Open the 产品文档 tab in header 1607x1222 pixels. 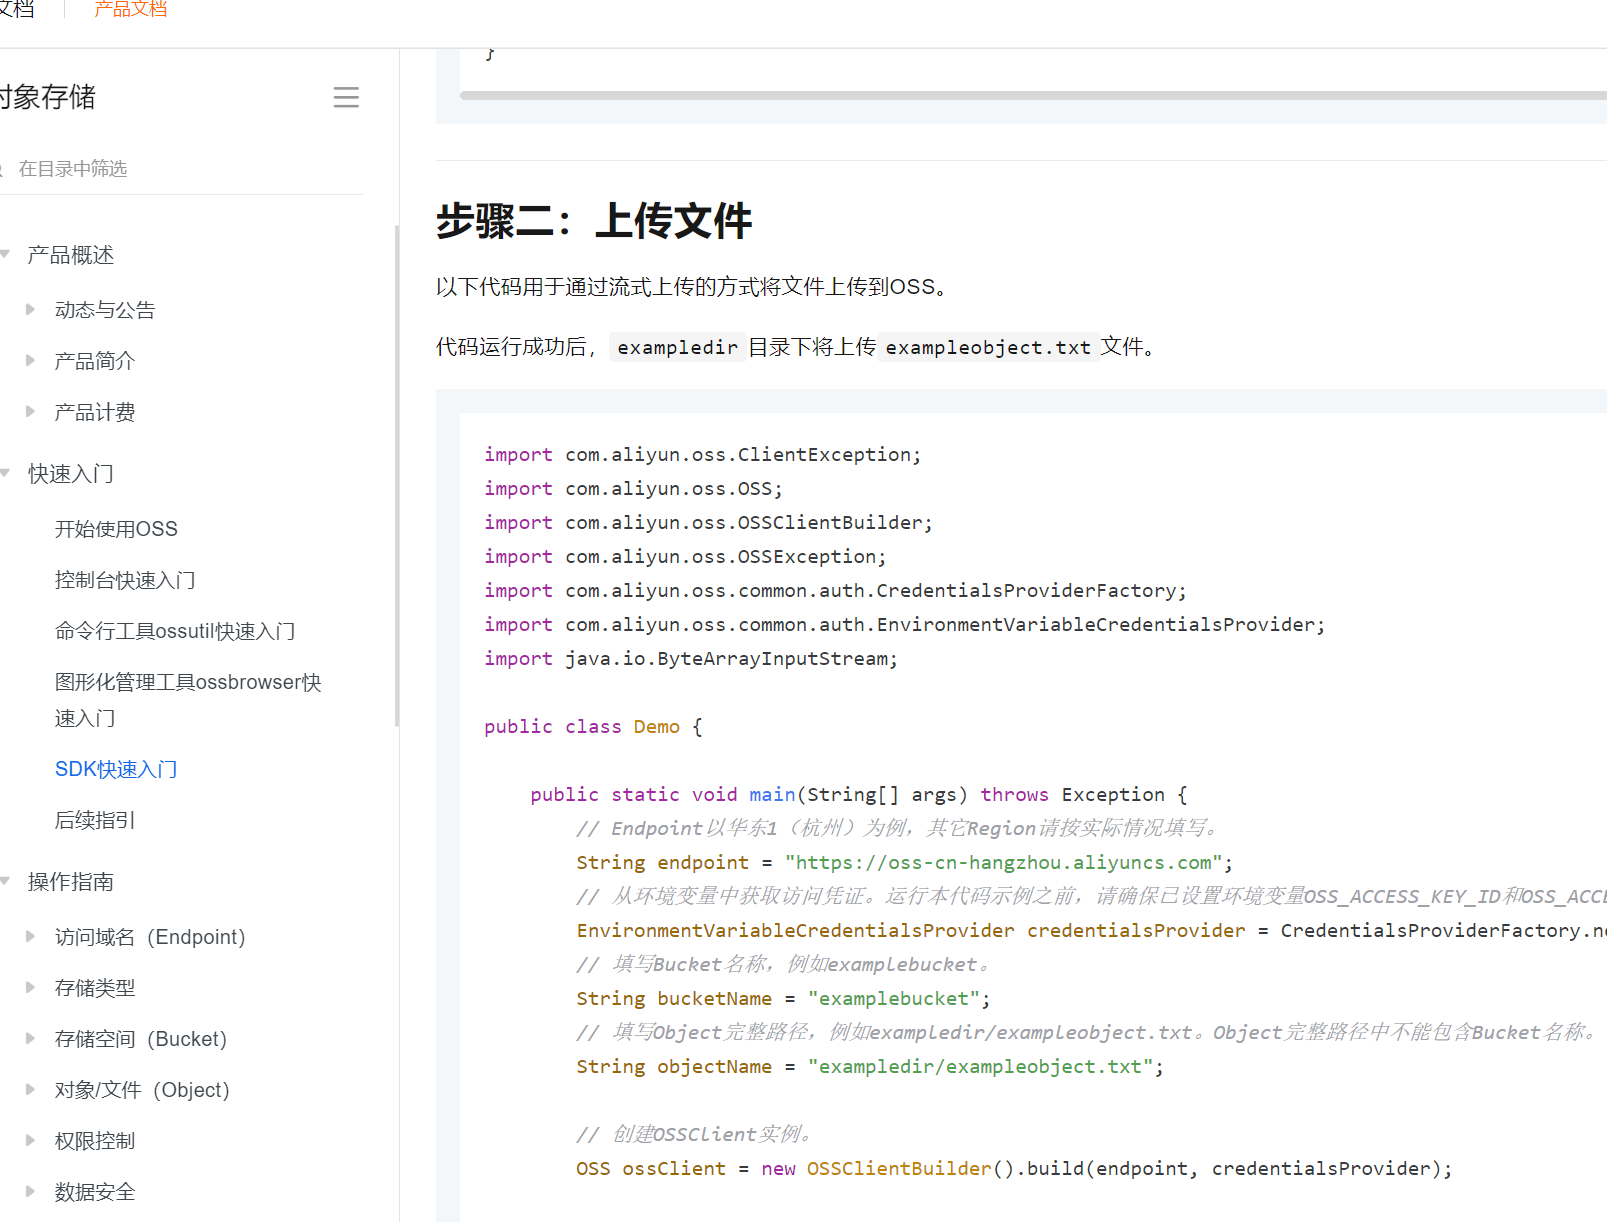click(130, 9)
